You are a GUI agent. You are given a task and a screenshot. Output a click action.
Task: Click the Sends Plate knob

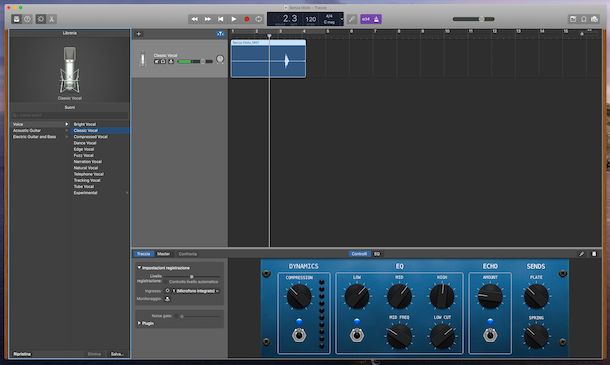pos(536,296)
